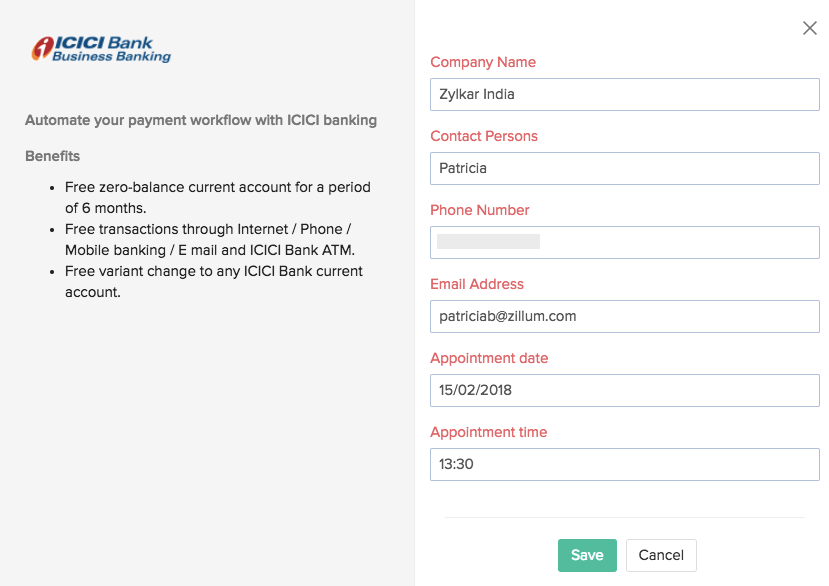The height and width of the screenshot is (586, 829).
Task: Click the ICICI Bank Business Banking logo
Action: tap(101, 49)
